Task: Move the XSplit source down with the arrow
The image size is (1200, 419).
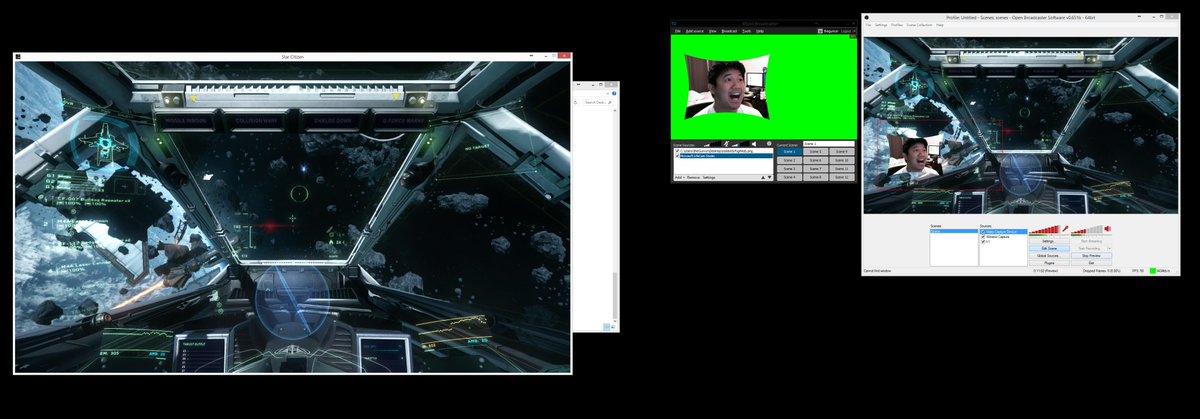Action: tap(769, 177)
